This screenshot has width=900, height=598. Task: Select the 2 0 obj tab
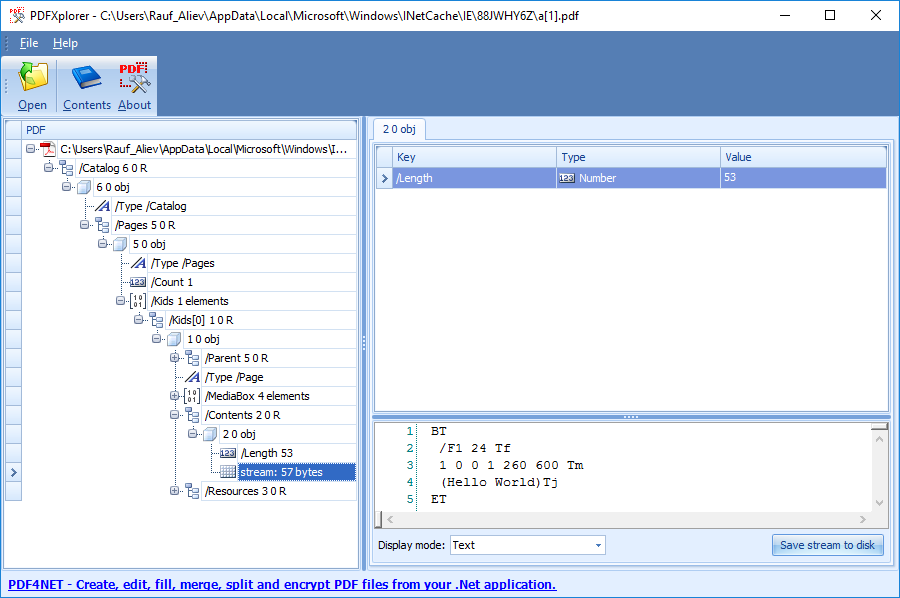(x=399, y=130)
